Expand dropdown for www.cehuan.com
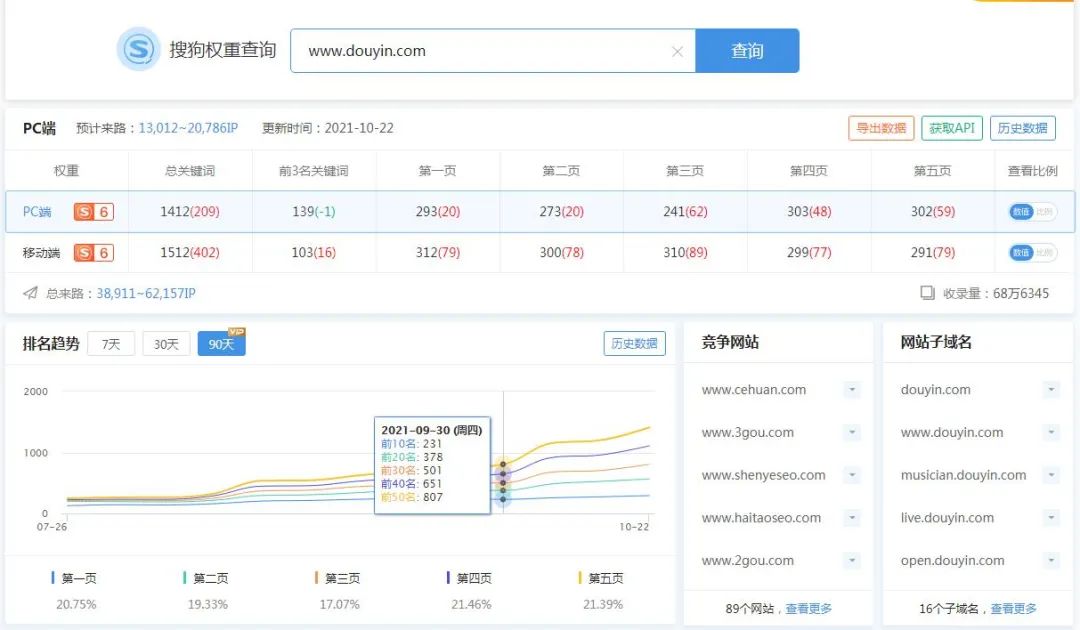Screen dimensions: 1080x630 click(x=852, y=390)
